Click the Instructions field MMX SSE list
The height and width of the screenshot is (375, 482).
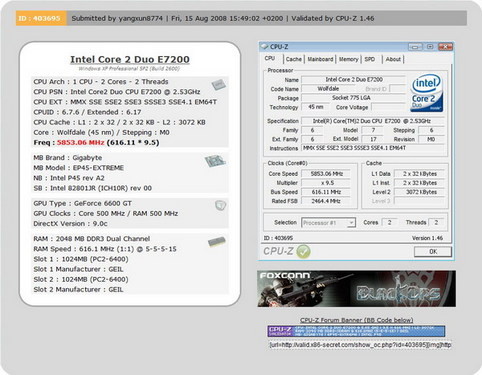point(373,148)
